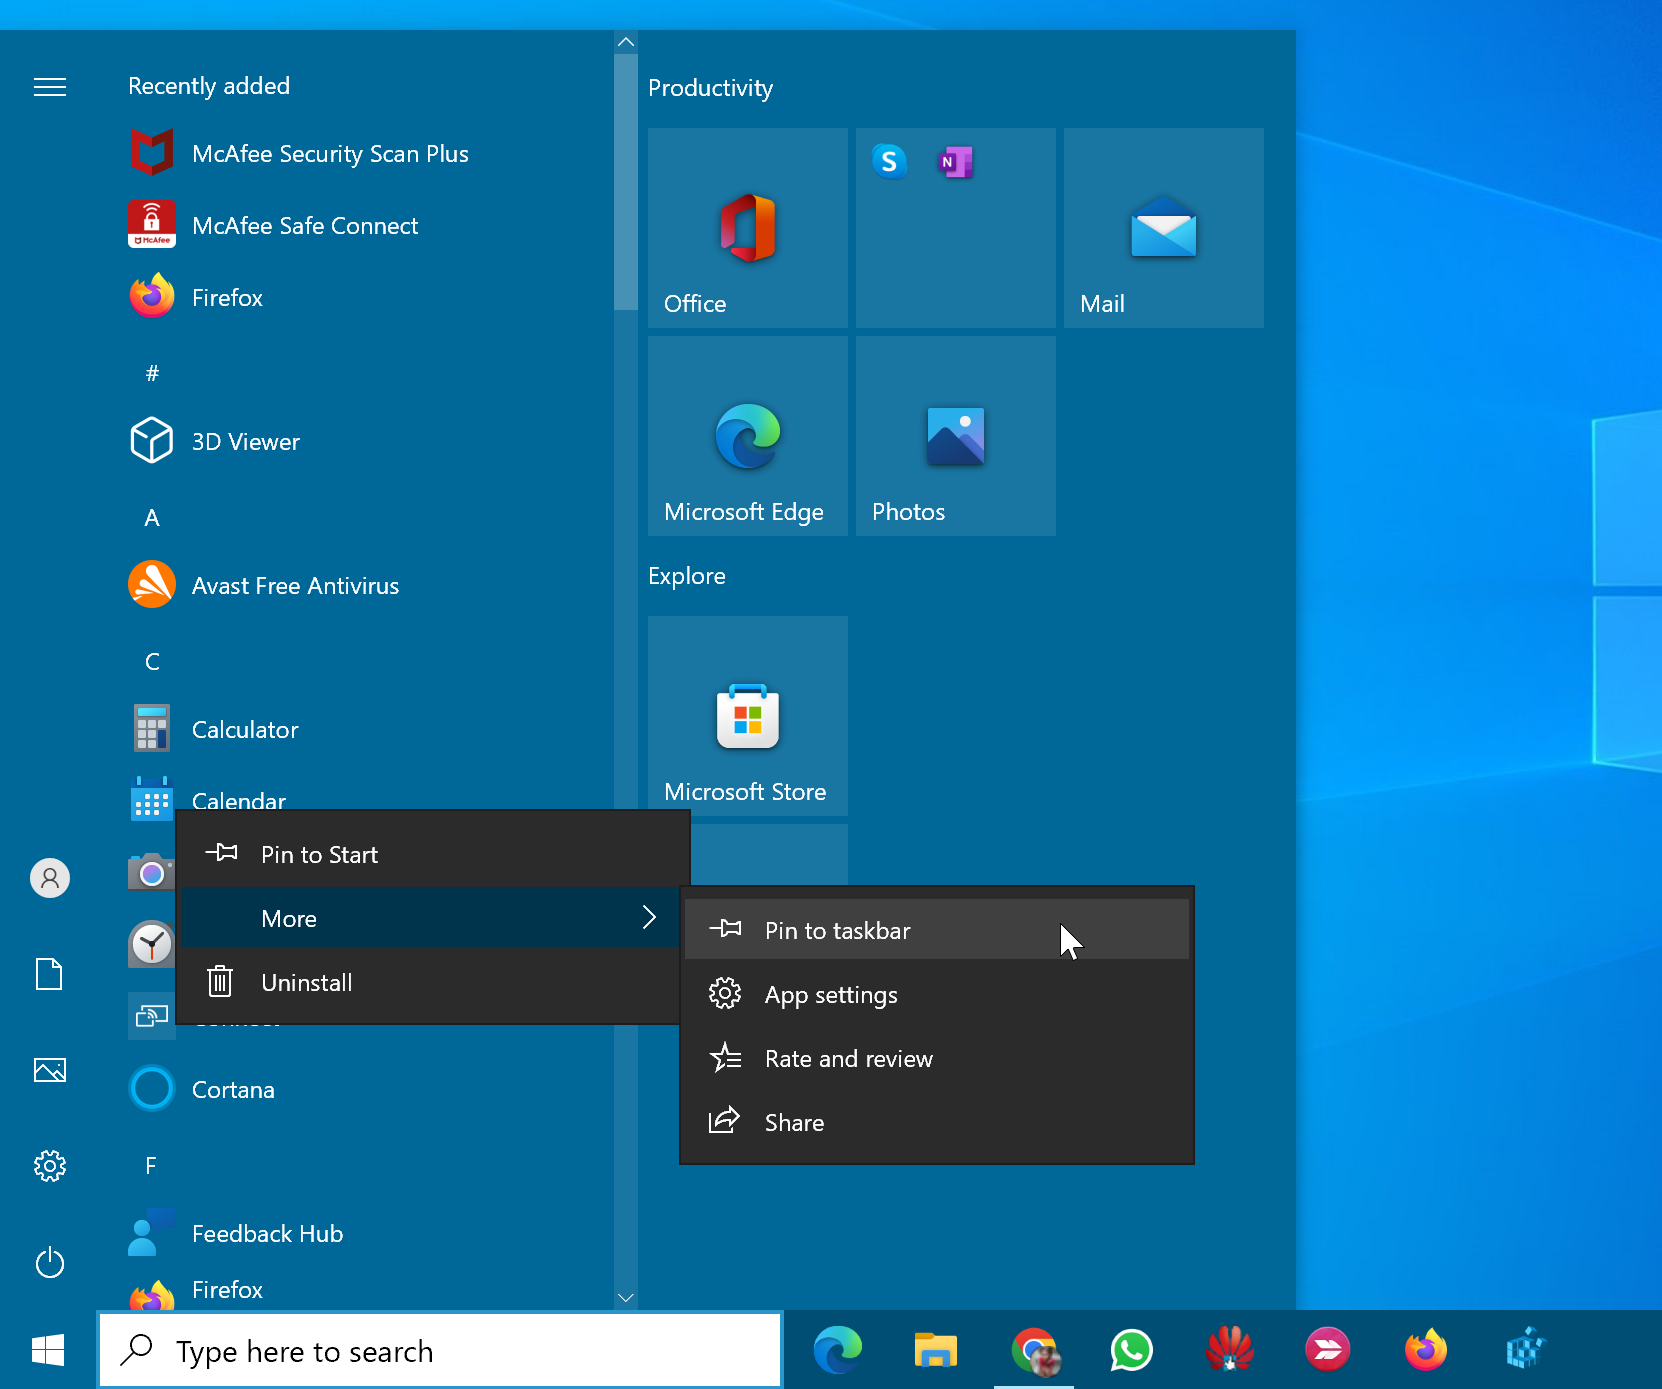Jump to letter A app group header

point(152,518)
